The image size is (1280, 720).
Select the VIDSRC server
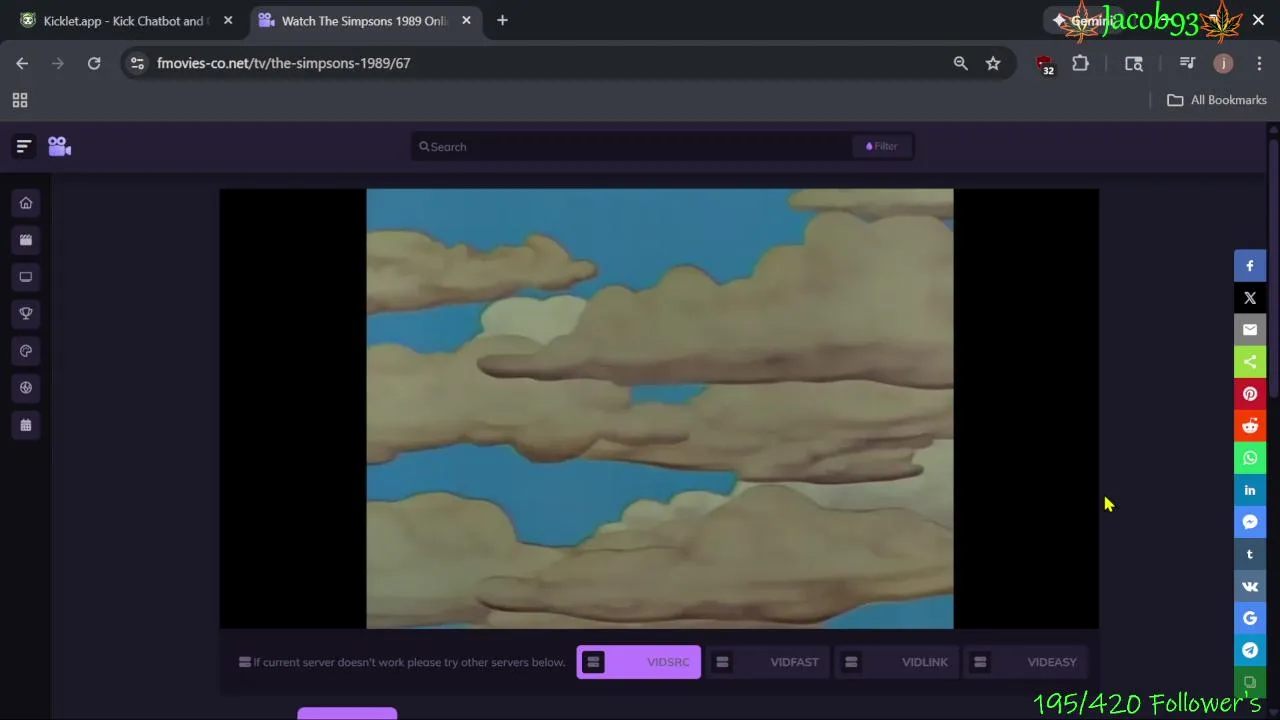639,662
